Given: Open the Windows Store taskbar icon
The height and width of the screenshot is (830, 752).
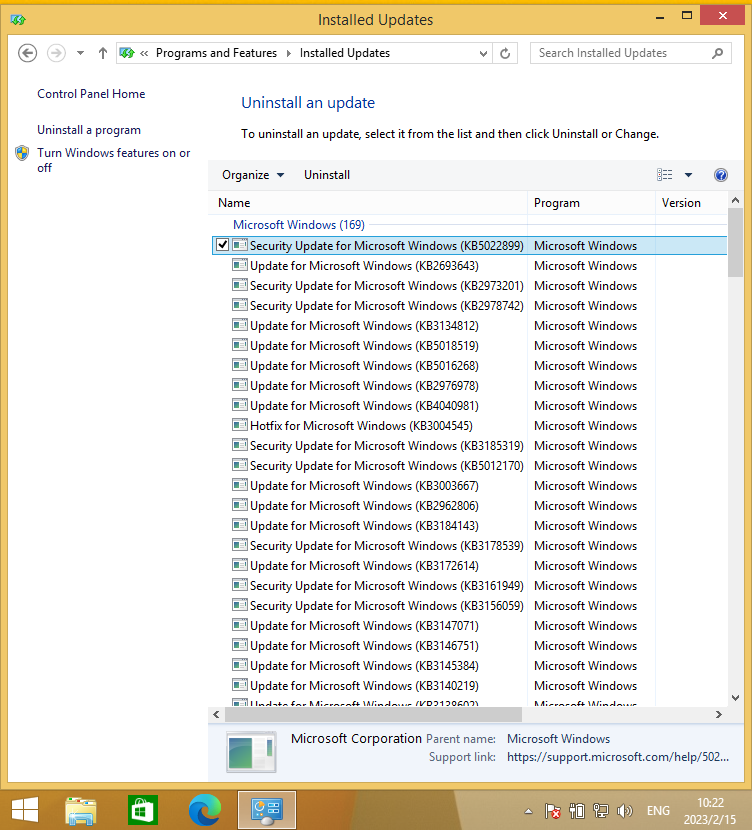Looking at the screenshot, I should (142, 810).
